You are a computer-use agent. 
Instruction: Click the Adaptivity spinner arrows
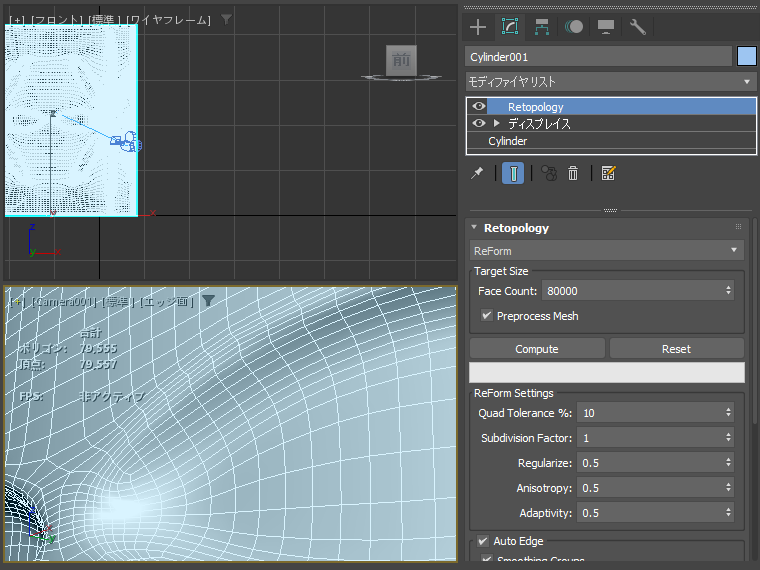coord(728,513)
